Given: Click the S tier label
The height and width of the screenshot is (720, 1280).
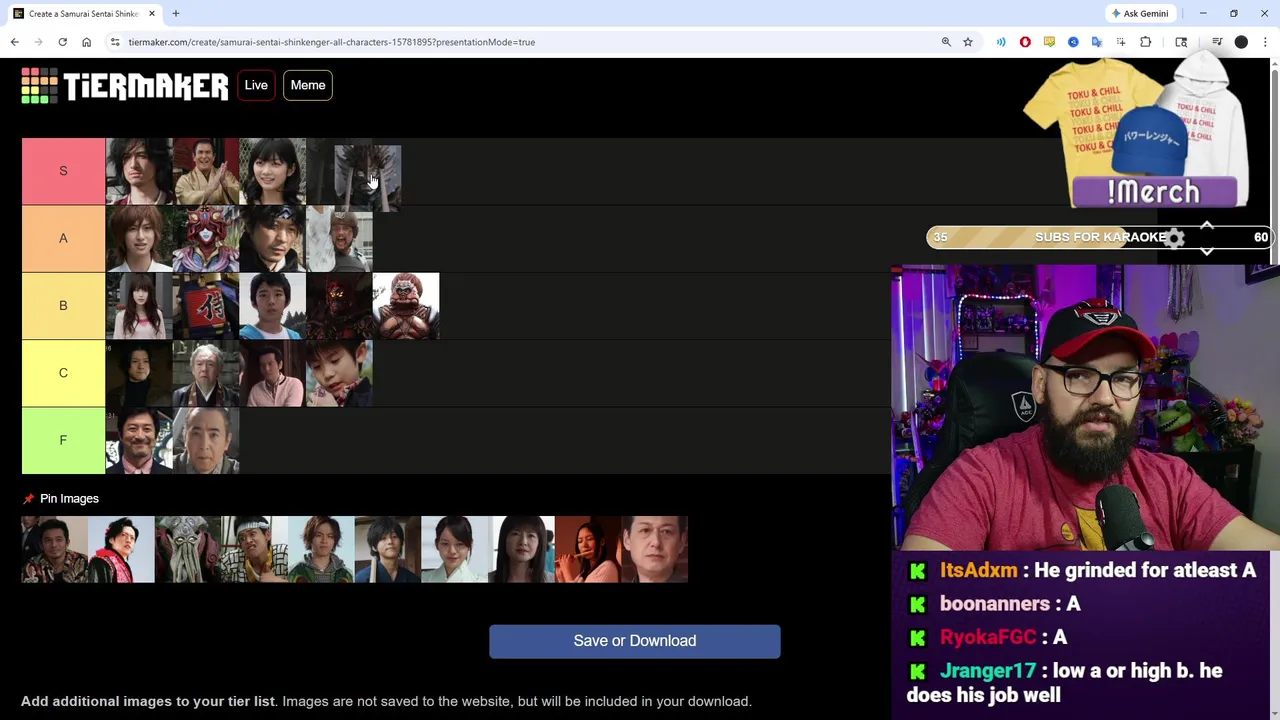Looking at the screenshot, I should tap(63, 171).
